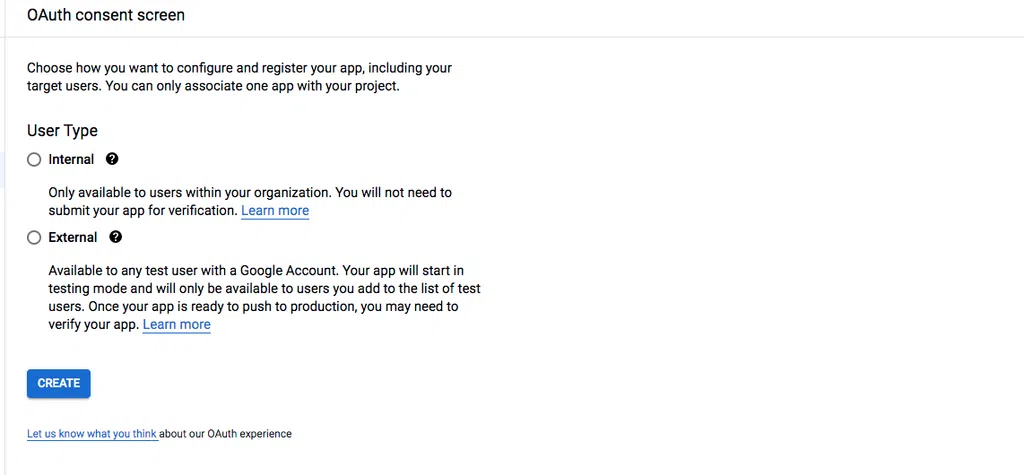Click 'ready to push to production' text line
The image size is (1024, 475).
click(253, 306)
